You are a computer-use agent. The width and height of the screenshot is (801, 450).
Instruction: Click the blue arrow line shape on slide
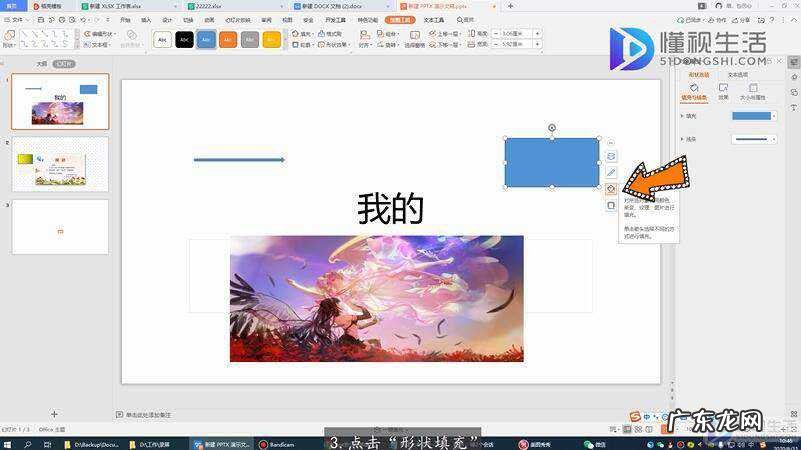point(239,160)
